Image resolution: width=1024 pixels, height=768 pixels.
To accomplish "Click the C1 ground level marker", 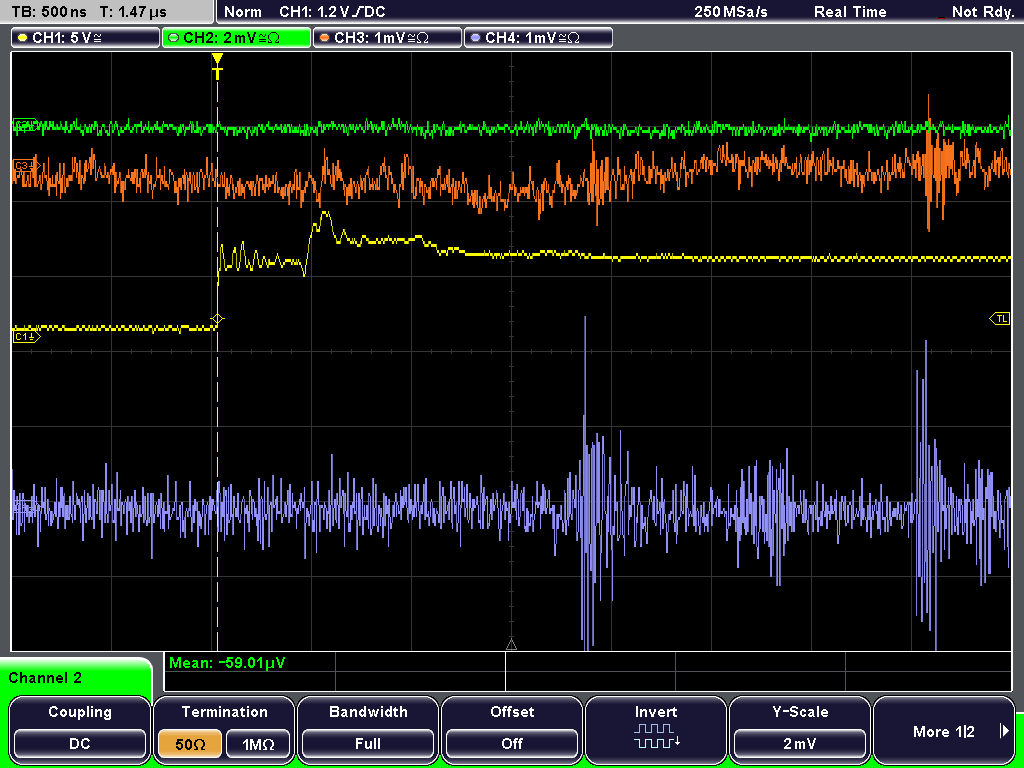I will [26, 336].
